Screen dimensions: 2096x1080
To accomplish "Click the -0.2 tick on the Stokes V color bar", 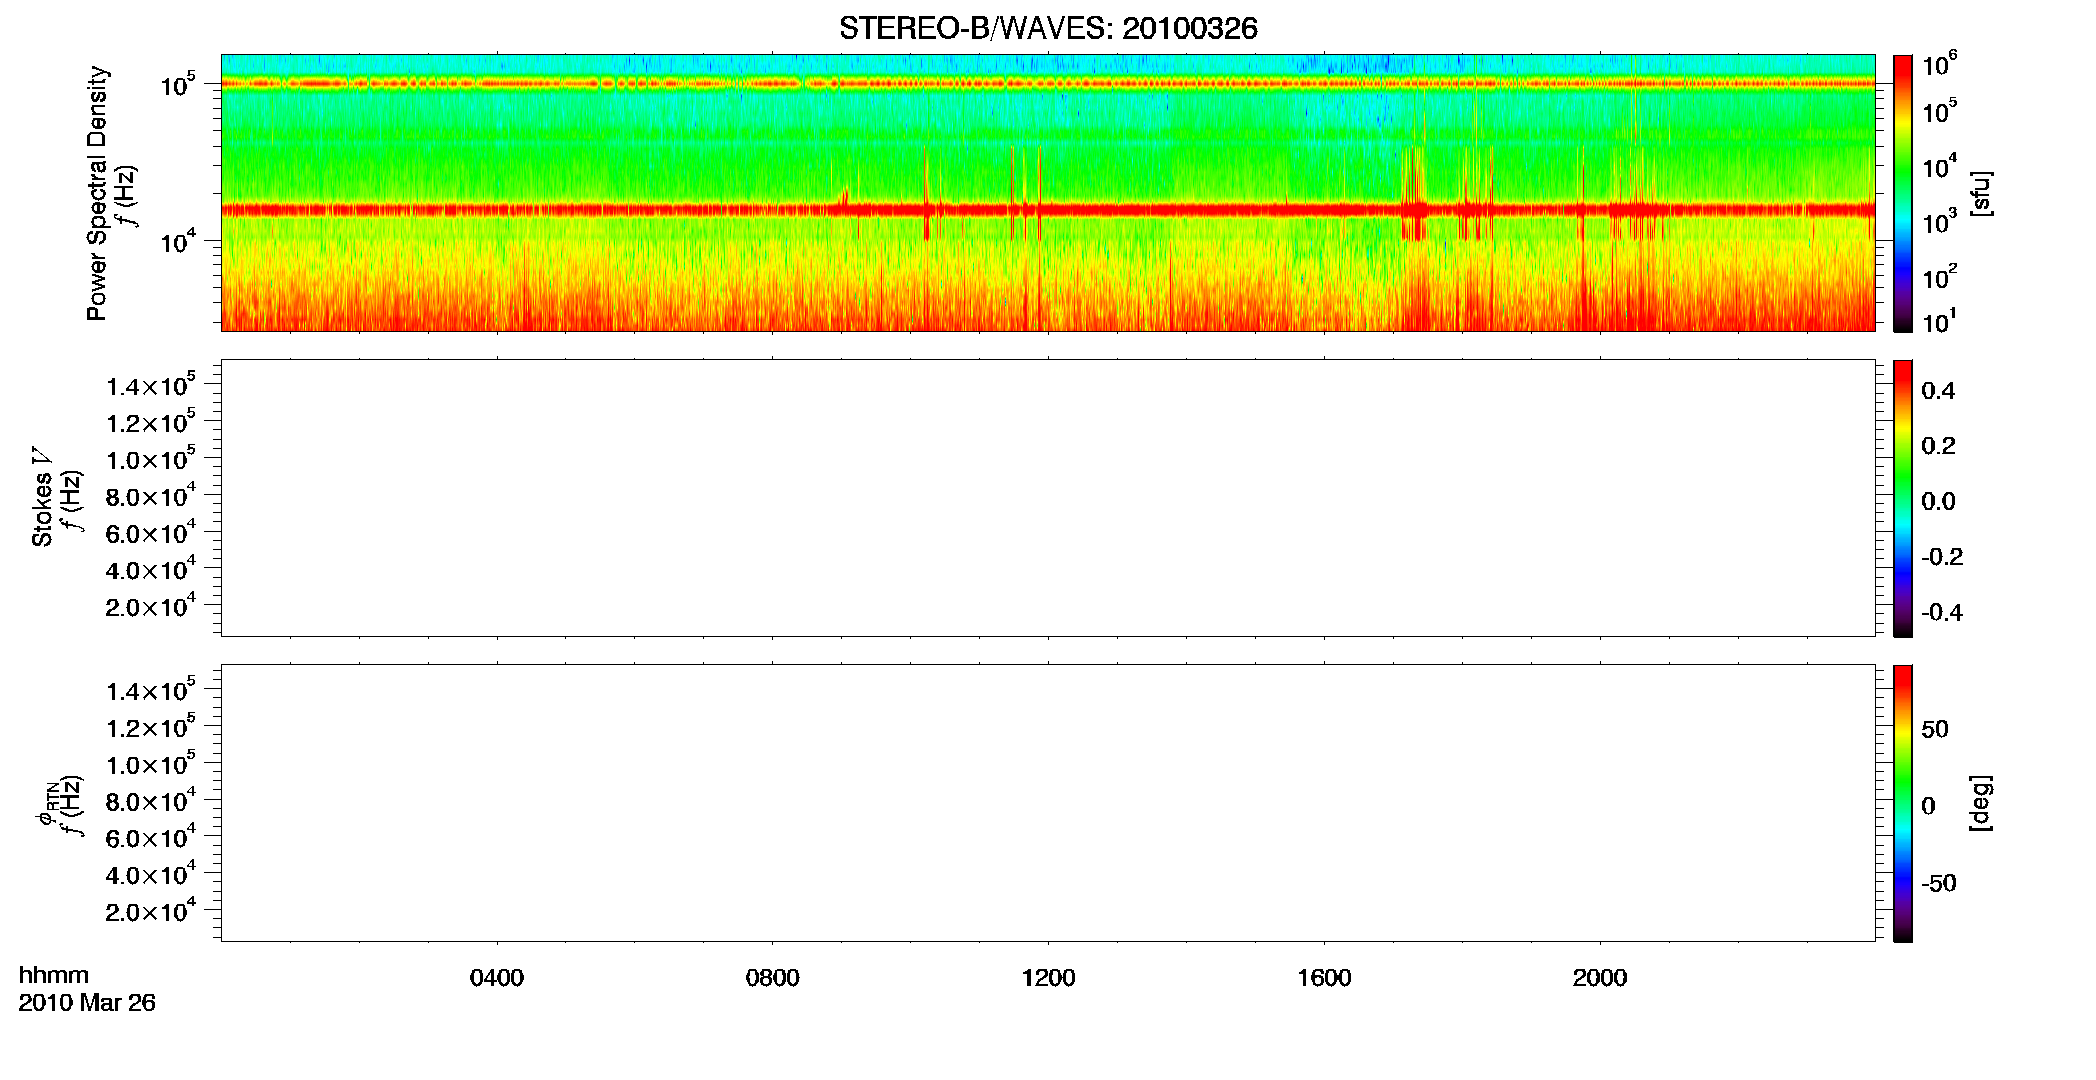I will [x=1942, y=557].
